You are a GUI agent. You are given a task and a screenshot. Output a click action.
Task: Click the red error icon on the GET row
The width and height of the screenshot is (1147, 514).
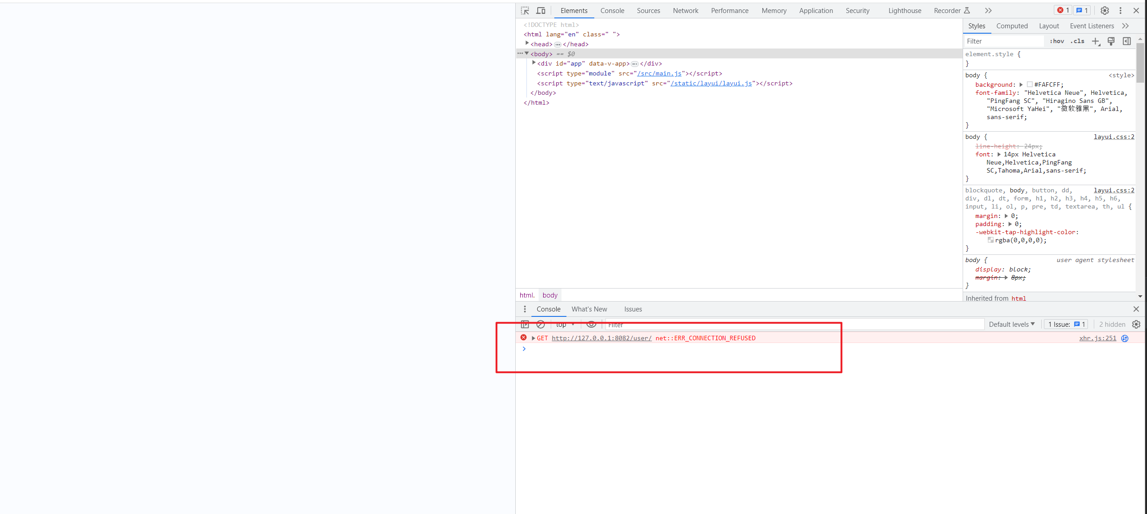point(523,338)
